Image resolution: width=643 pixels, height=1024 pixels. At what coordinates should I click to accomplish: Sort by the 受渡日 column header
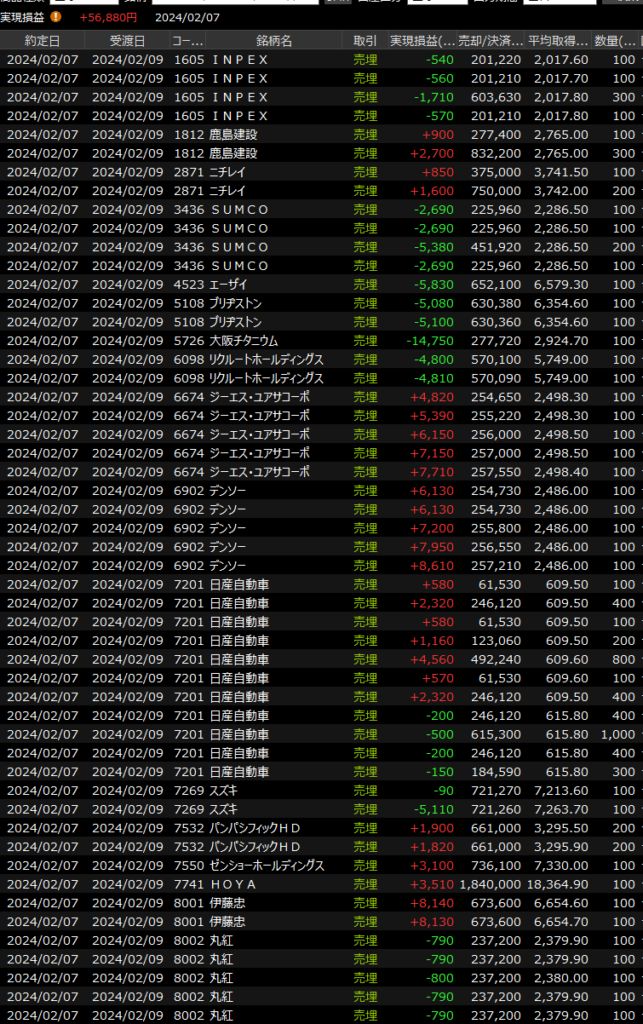click(126, 41)
